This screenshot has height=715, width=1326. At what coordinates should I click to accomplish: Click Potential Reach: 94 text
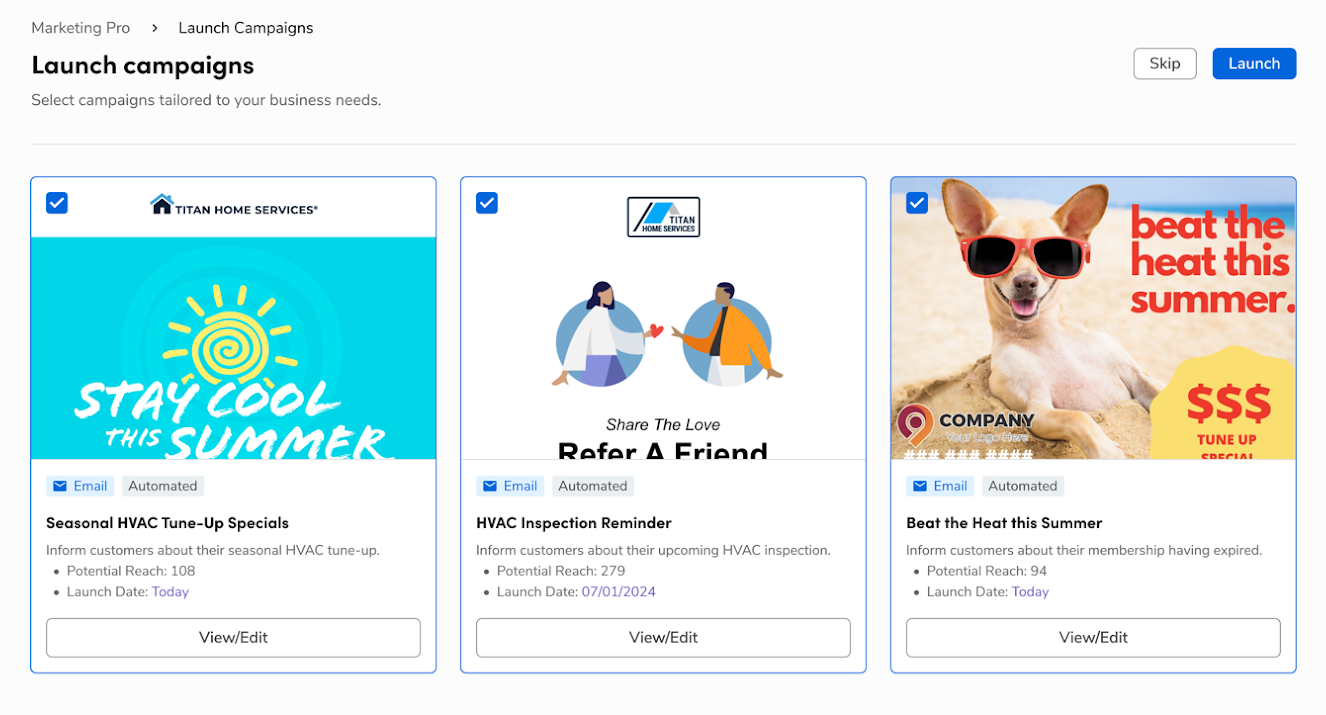(x=987, y=571)
